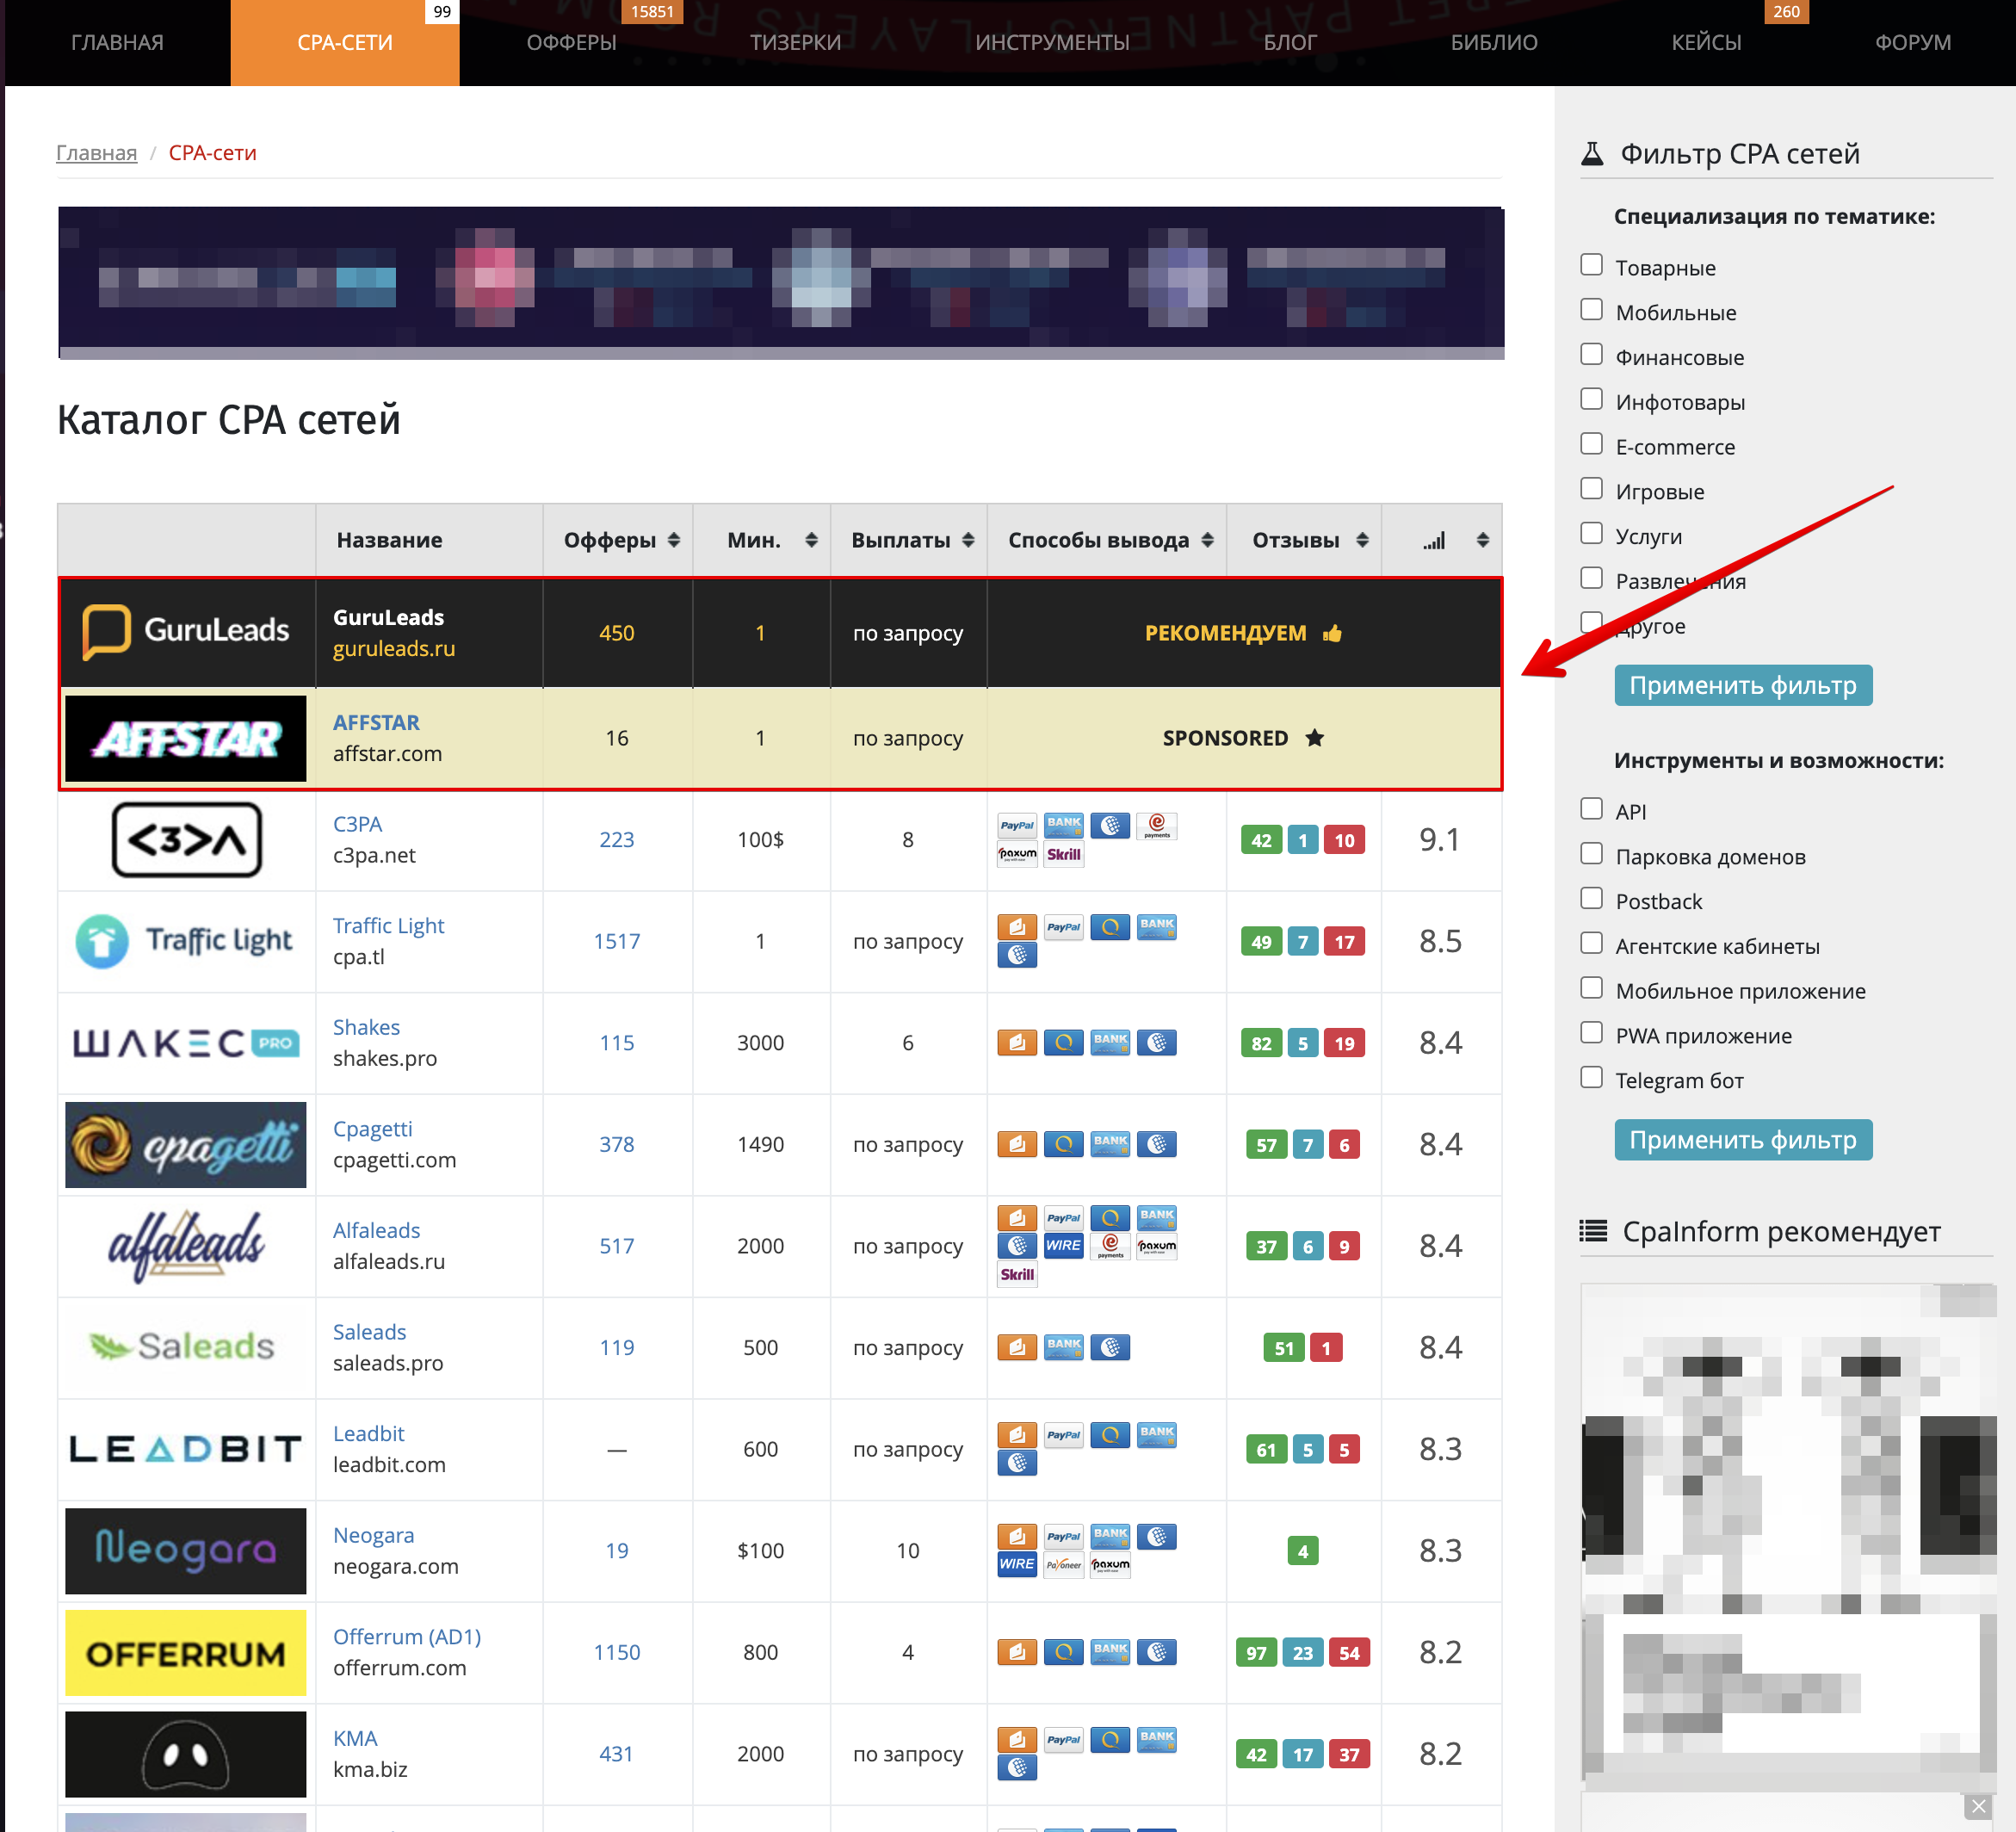Click the C3PA network logo

pyautogui.click(x=186, y=840)
